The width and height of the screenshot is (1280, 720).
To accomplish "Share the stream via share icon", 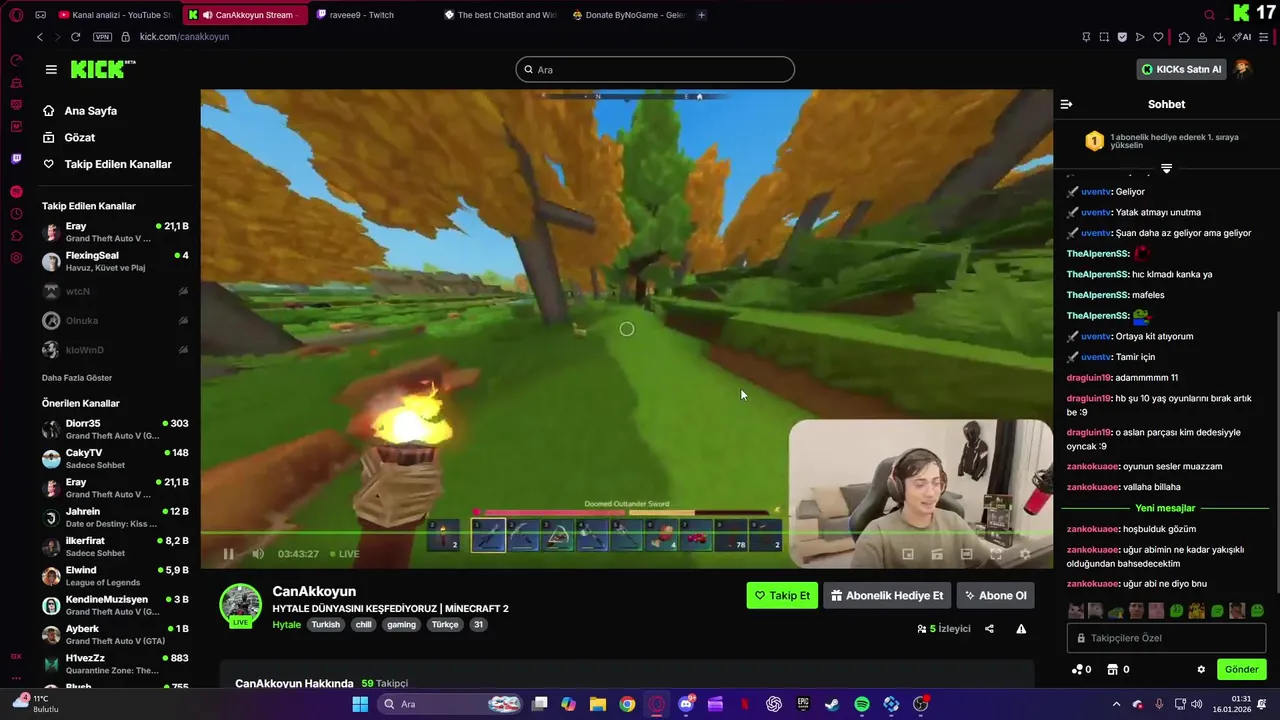I will coord(989,629).
